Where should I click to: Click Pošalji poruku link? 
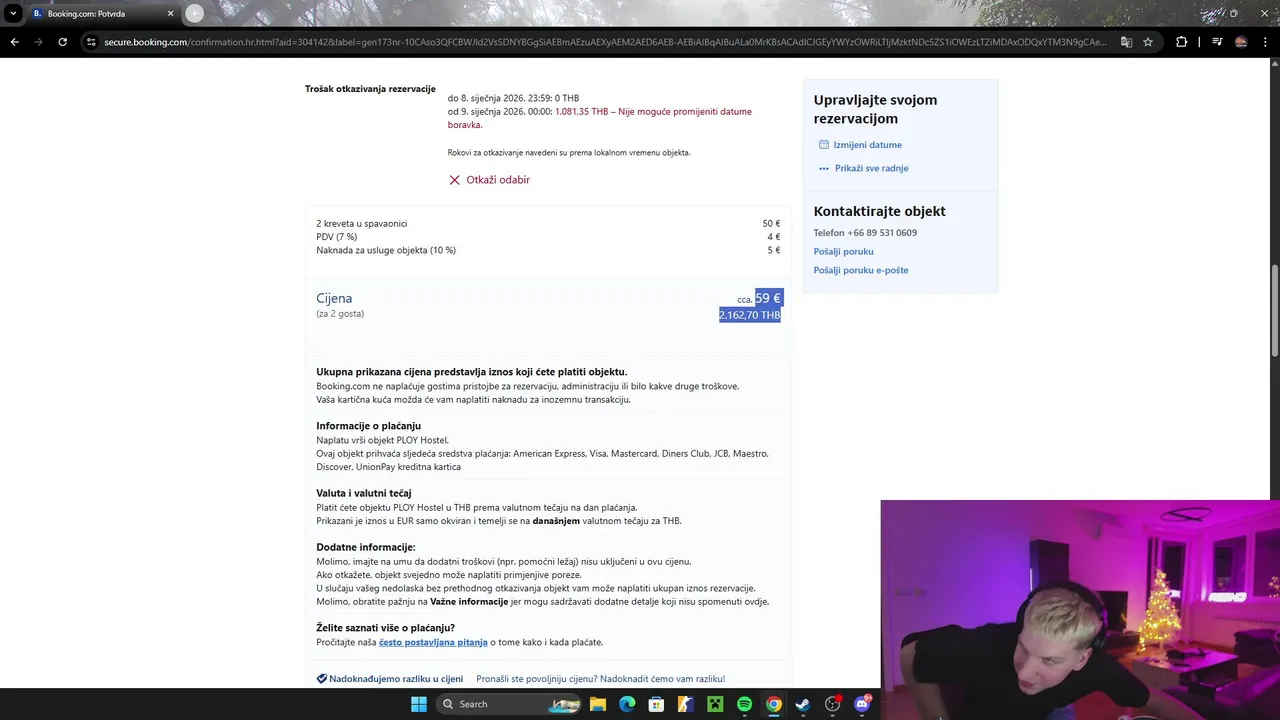point(843,251)
